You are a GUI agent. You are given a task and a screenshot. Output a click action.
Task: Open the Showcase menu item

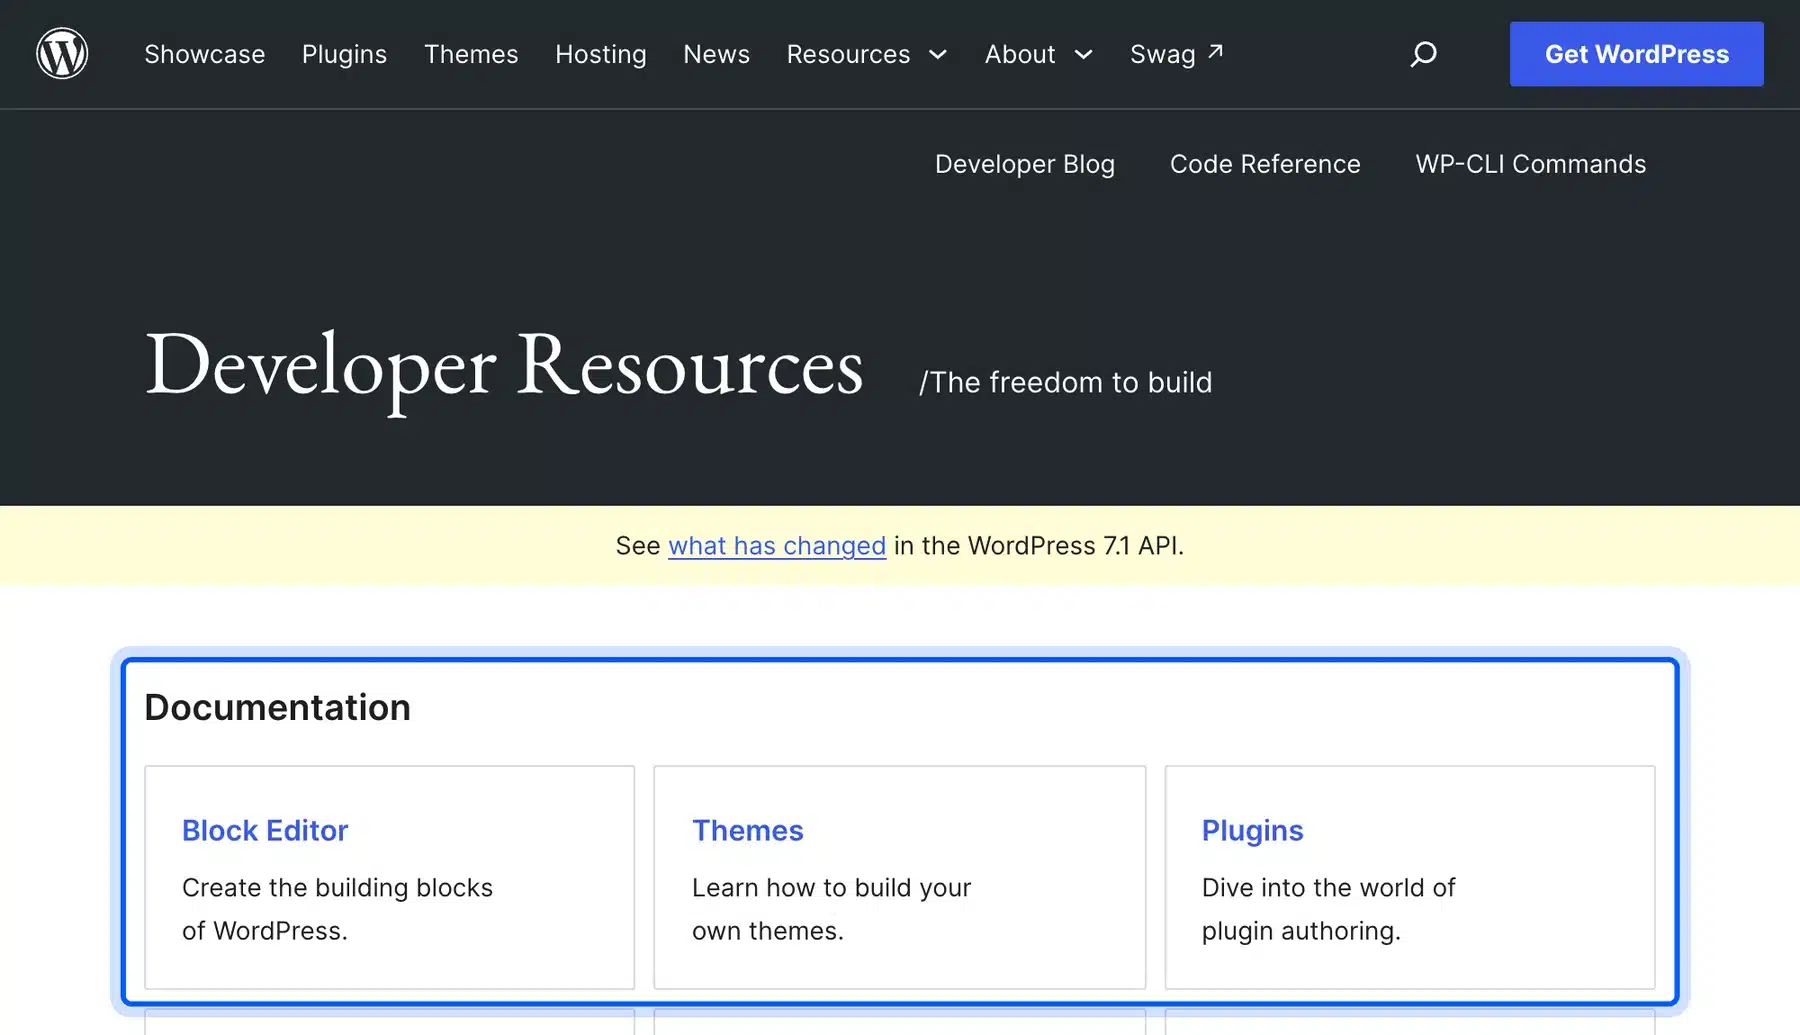(205, 54)
